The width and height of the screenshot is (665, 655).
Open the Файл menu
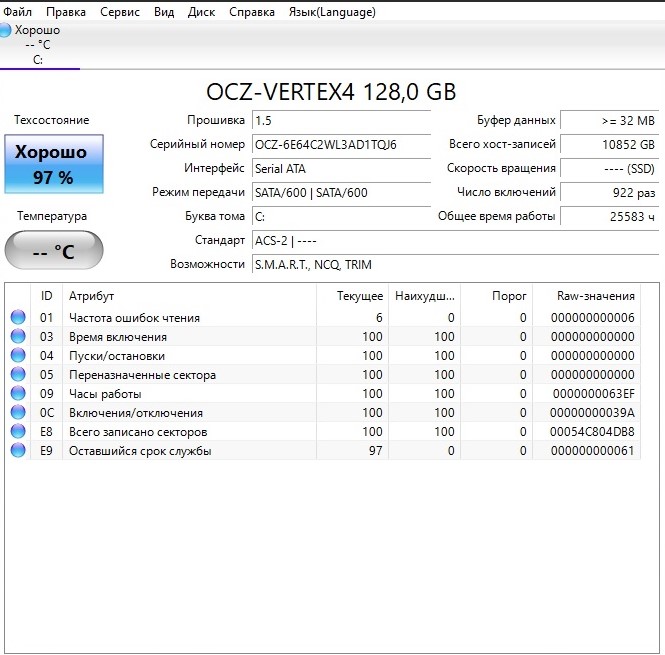pos(17,12)
